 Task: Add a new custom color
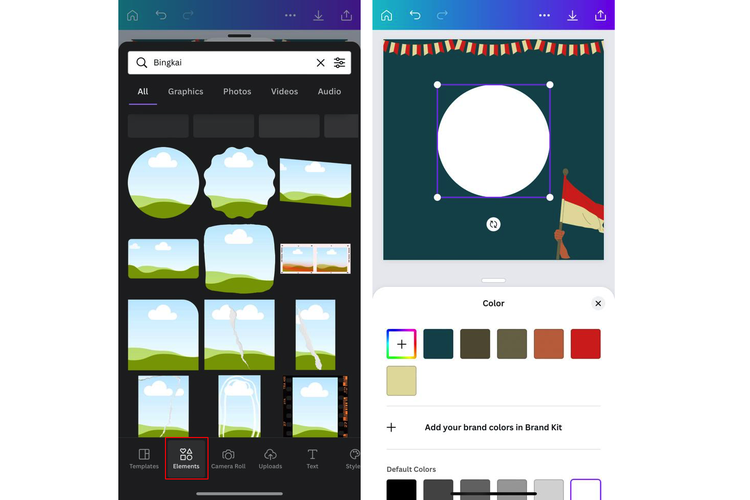coord(401,344)
